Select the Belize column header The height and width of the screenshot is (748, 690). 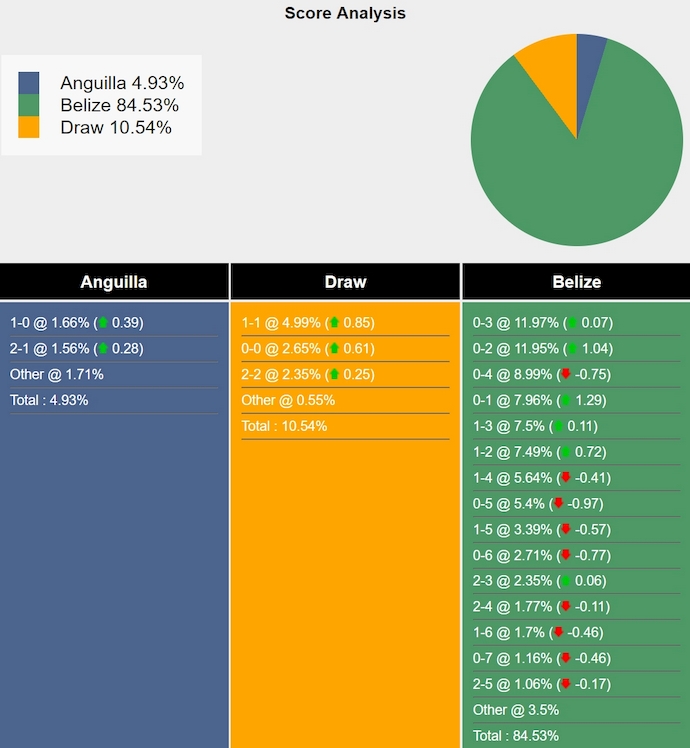(577, 282)
